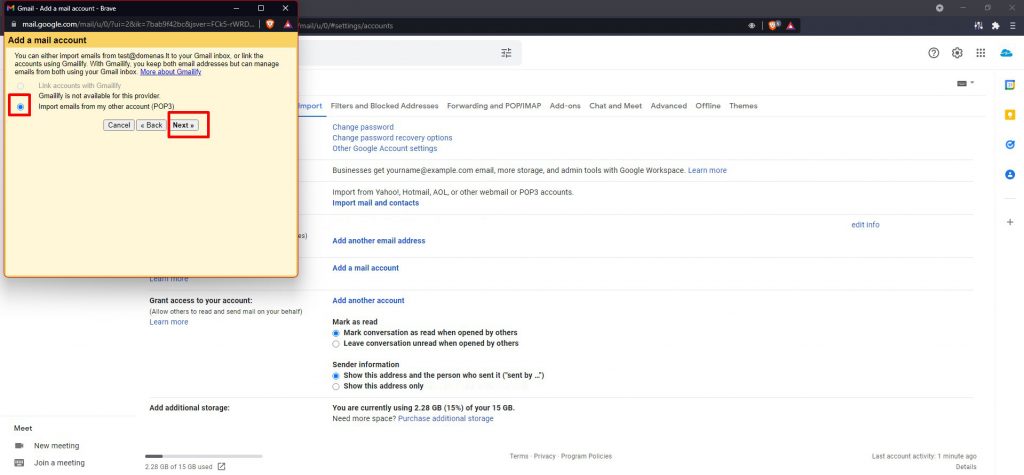Open Brave Shields in main window
The image size is (1024, 475).
click(773, 25)
